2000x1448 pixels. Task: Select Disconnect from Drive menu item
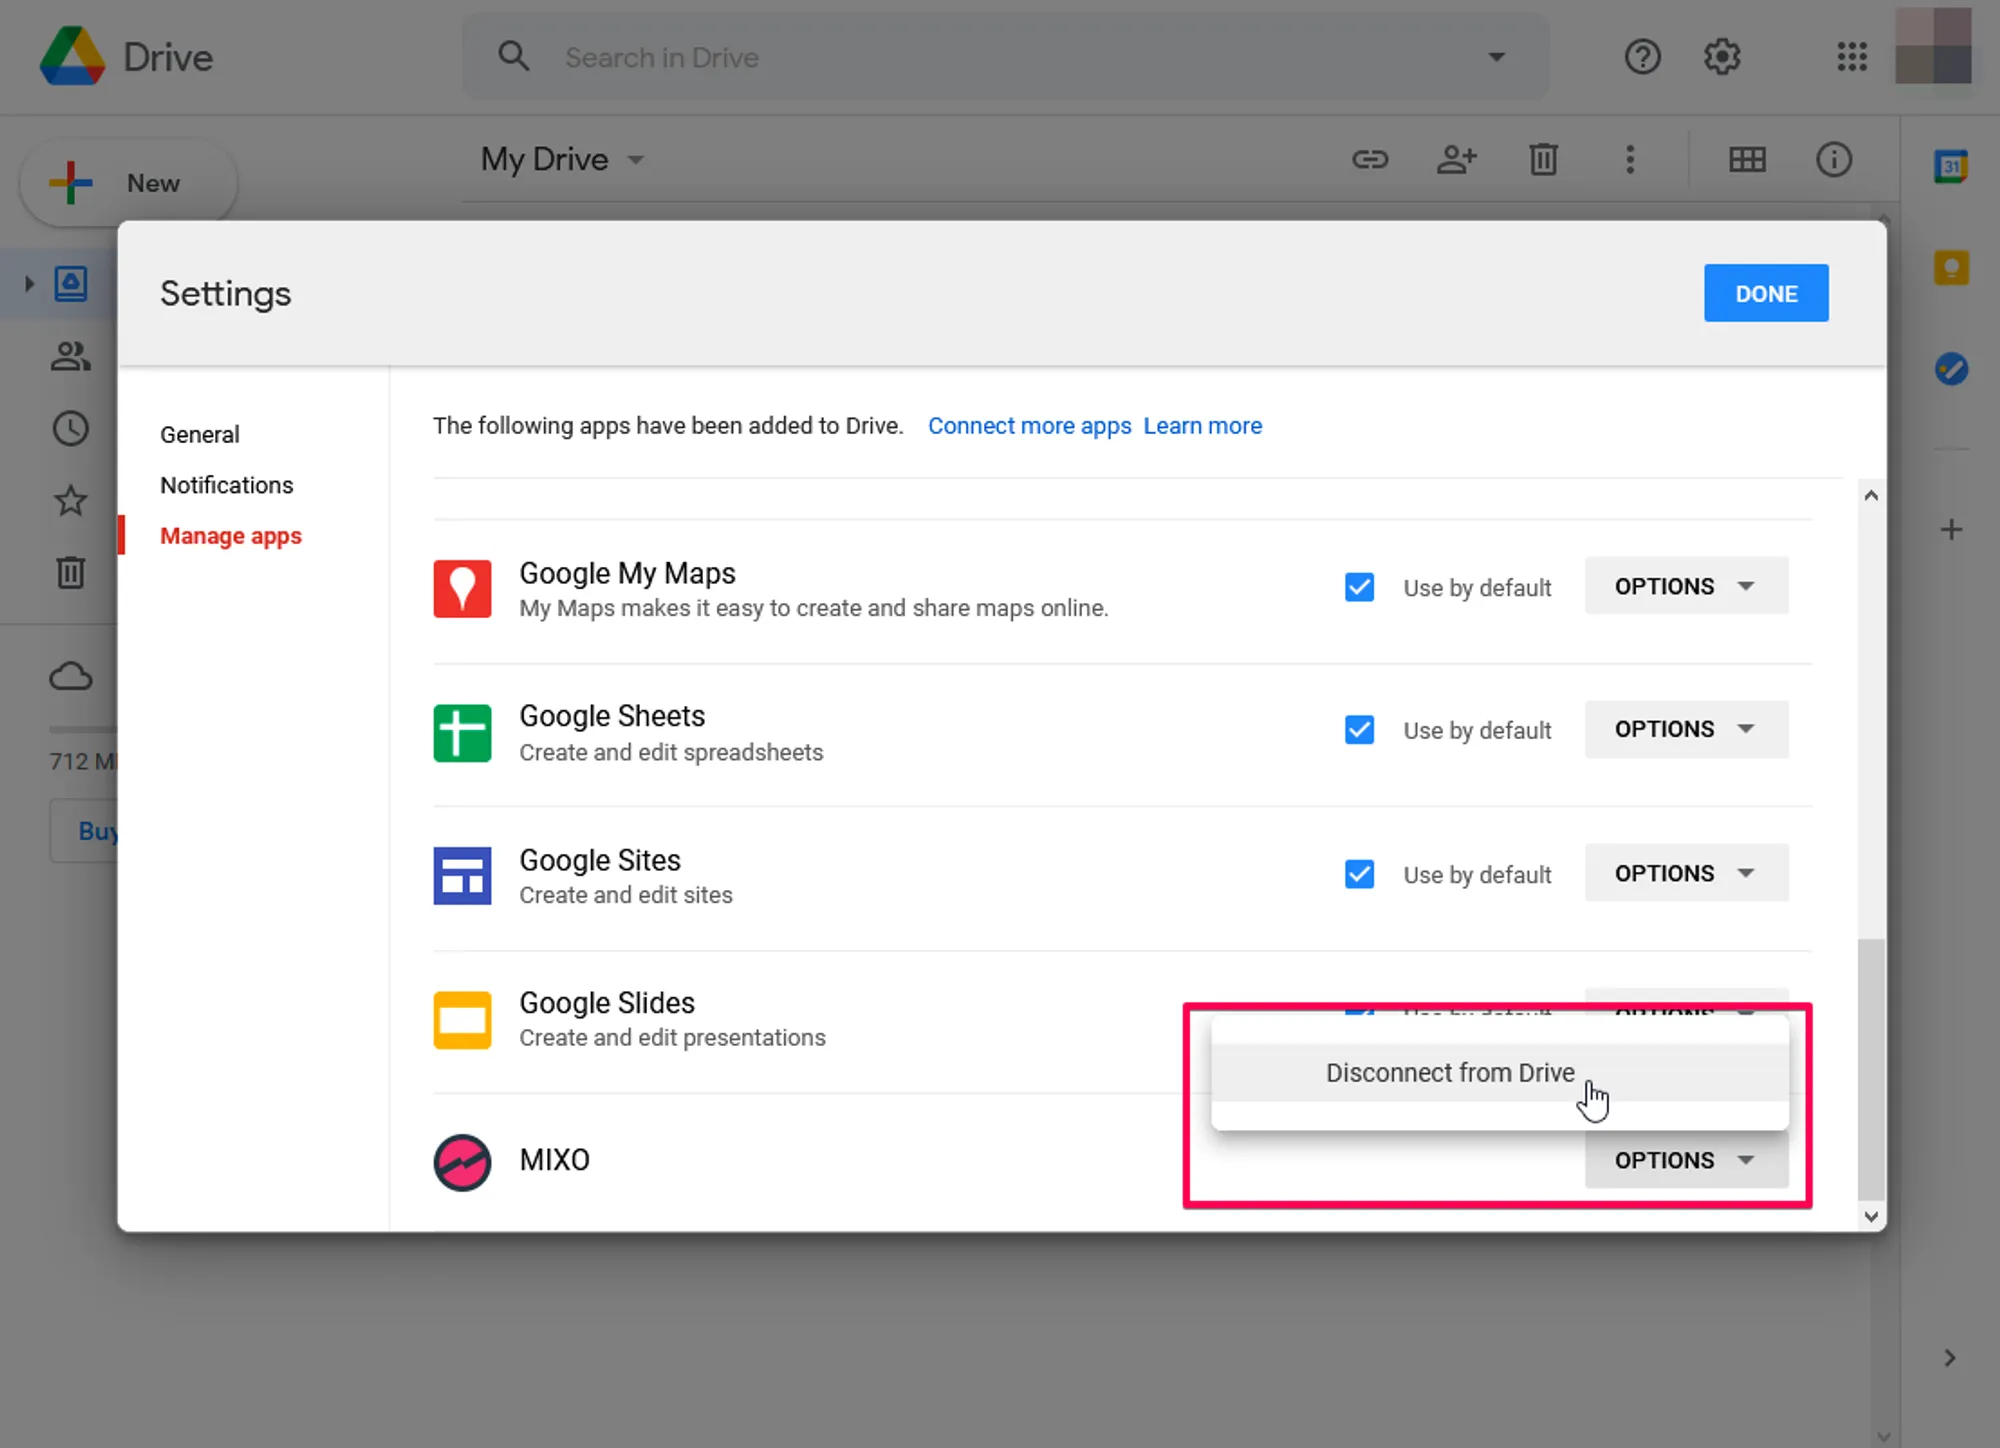tap(1449, 1073)
